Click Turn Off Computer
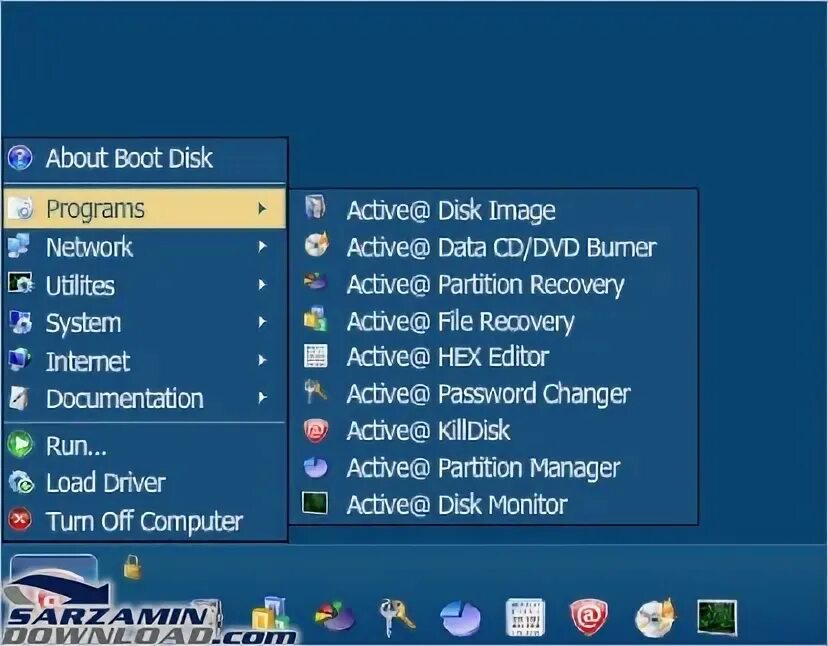 pyautogui.click(x=145, y=521)
